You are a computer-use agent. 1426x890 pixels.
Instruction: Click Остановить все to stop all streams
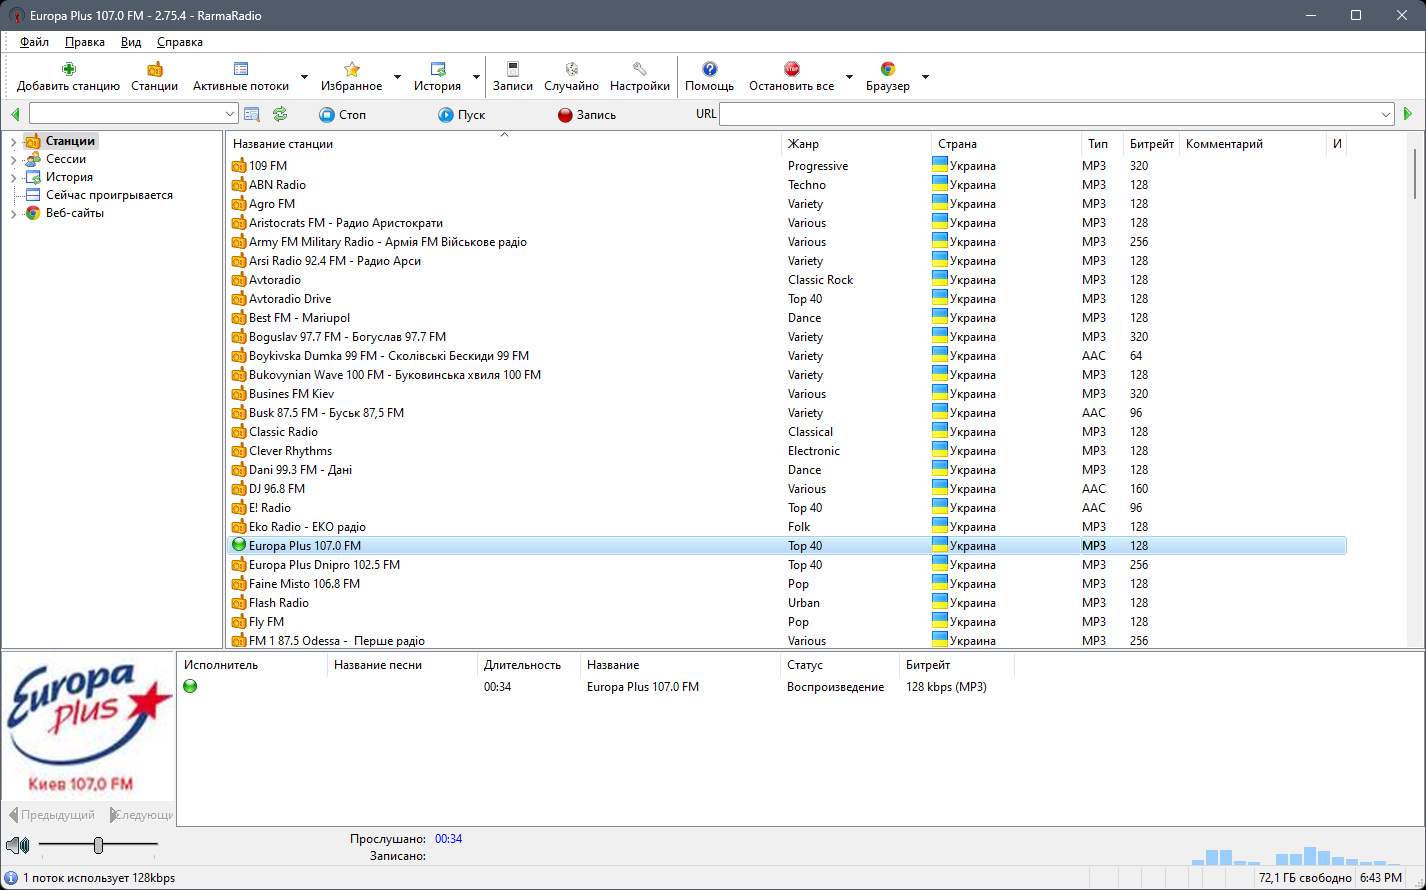tap(790, 76)
